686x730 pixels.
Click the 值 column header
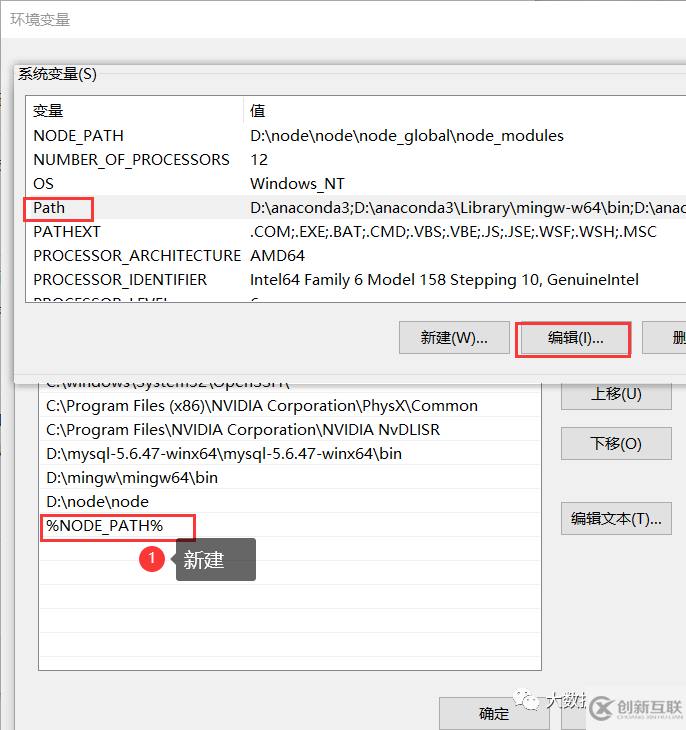[x=464, y=111]
